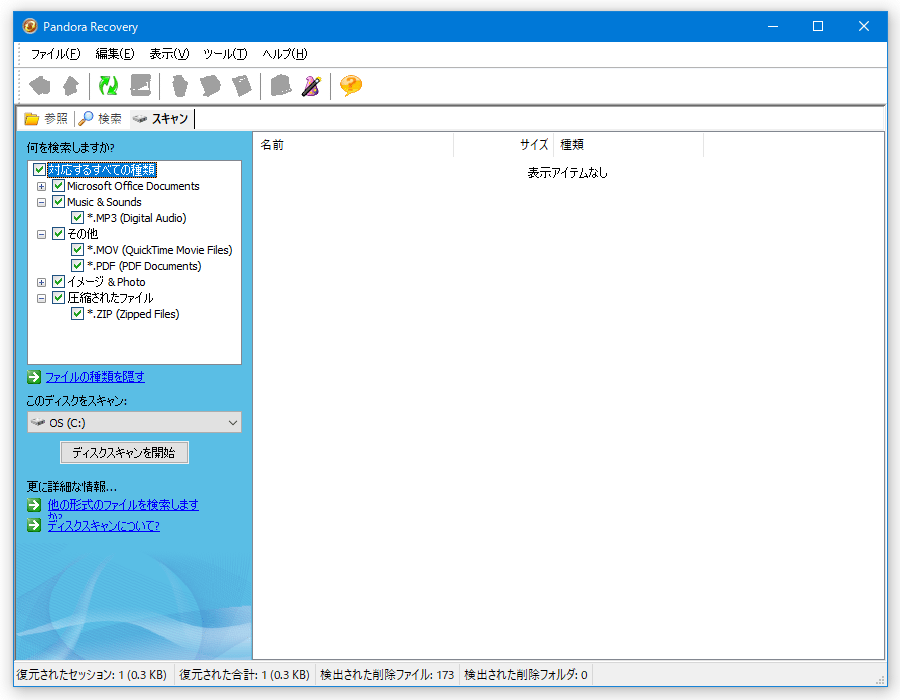Click the Pandora Recovery title bar icon
This screenshot has height=700, width=900.
[30, 26]
